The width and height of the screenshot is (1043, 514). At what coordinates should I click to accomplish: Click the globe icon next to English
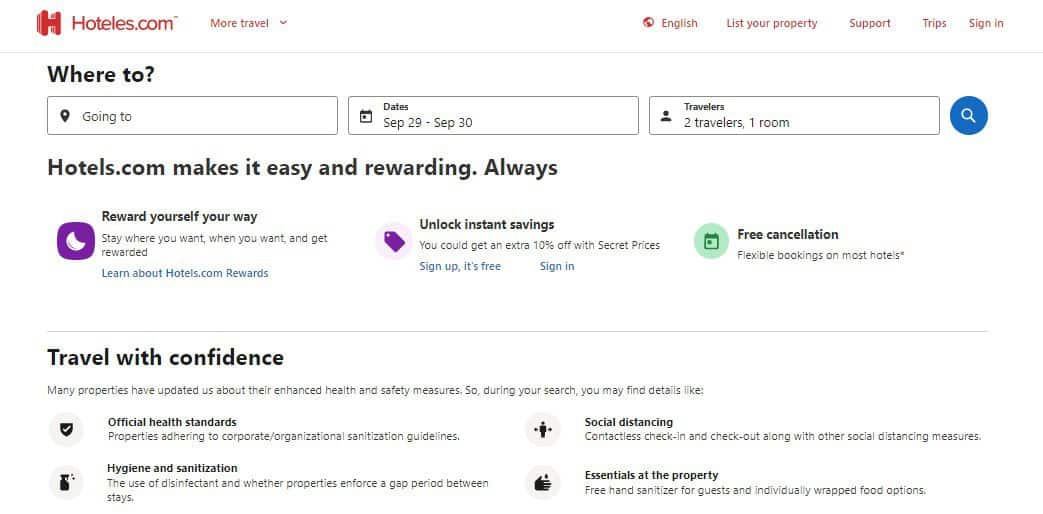[x=649, y=23]
